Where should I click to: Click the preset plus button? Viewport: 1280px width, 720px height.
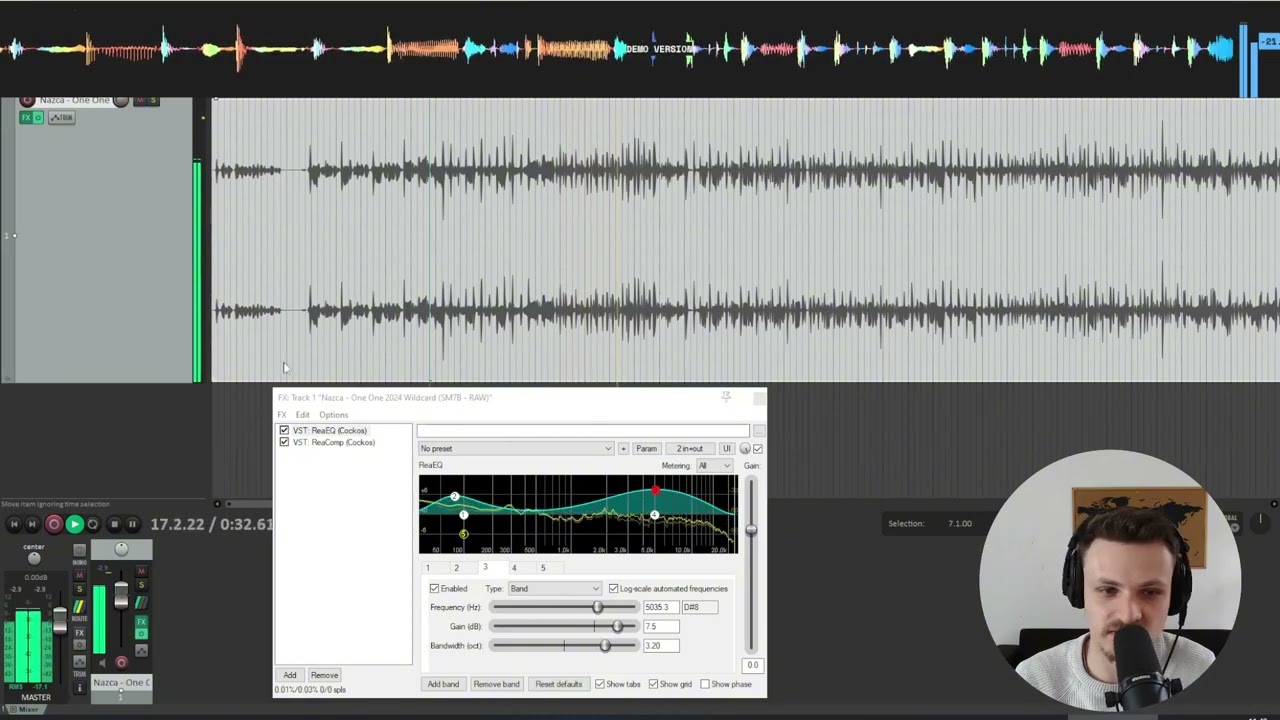[623, 449]
